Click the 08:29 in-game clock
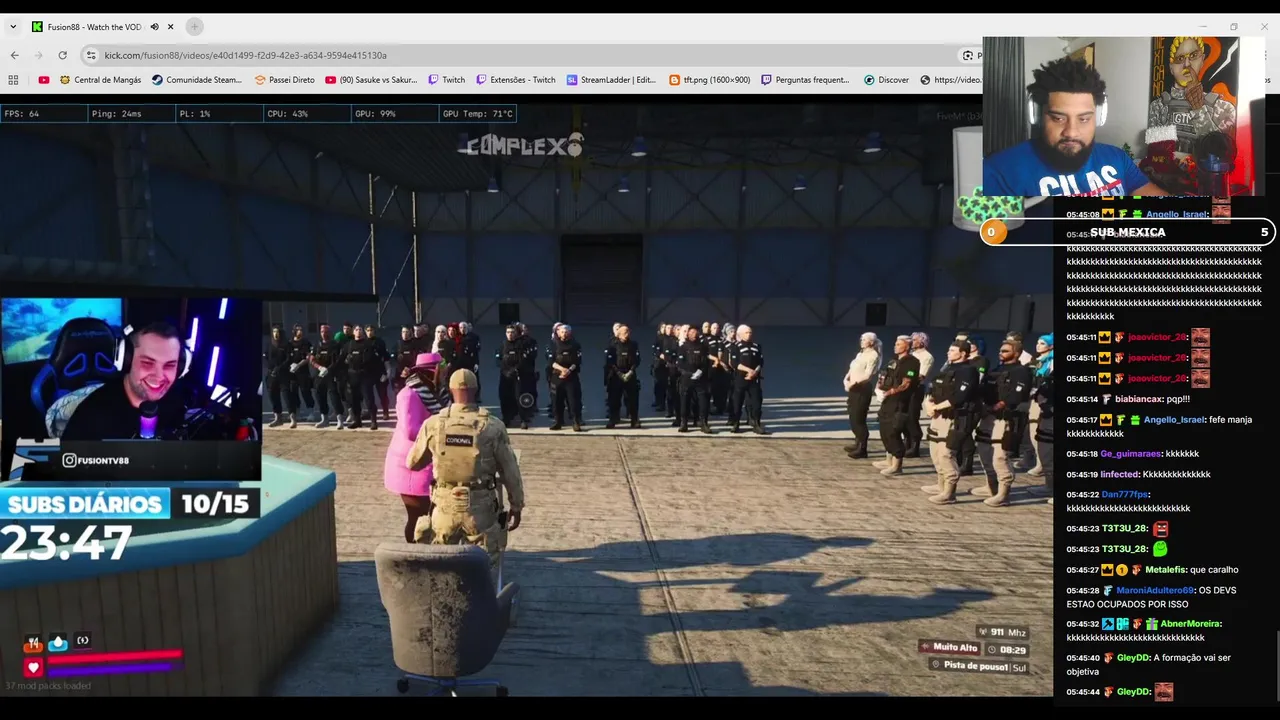 1007,649
